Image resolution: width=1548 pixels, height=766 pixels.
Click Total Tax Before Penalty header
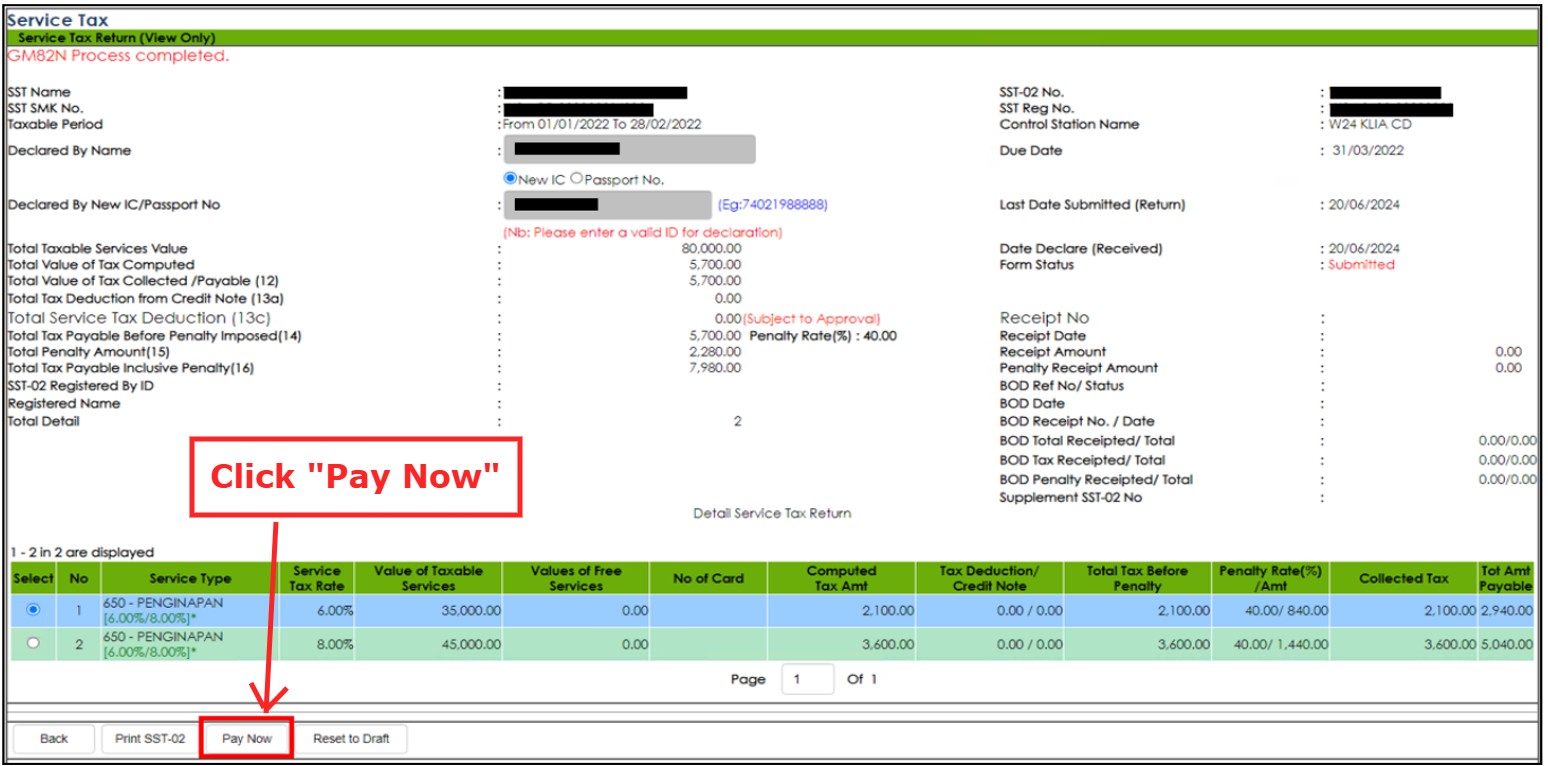(1137, 578)
